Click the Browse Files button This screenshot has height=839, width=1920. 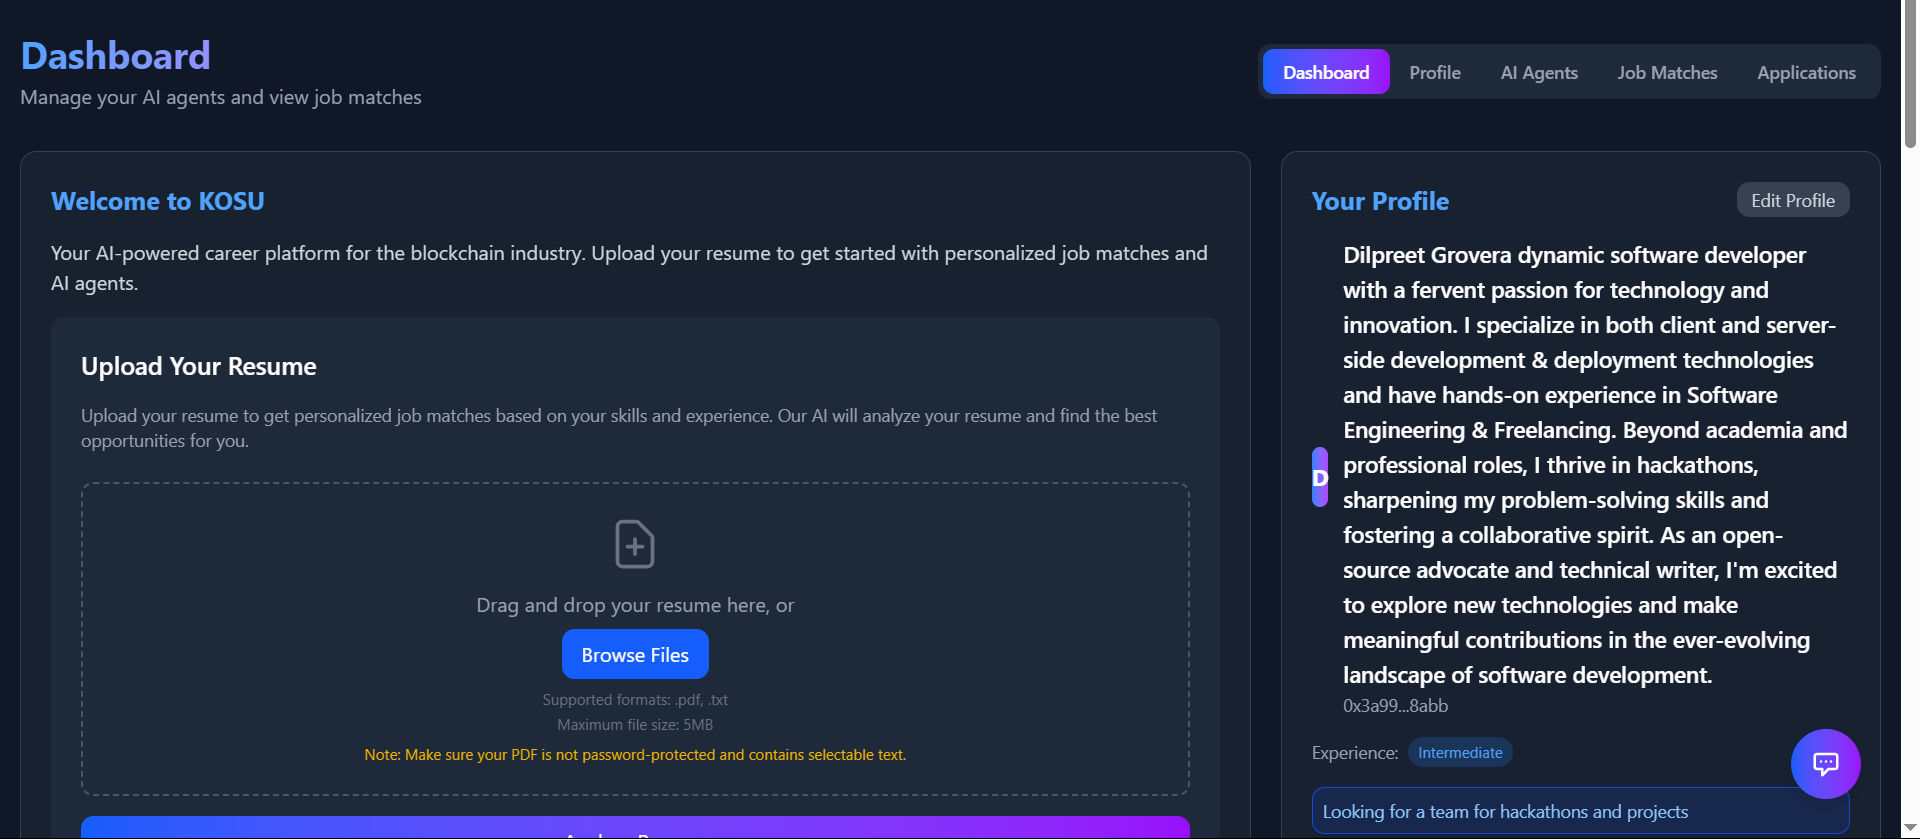click(x=635, y=654)
